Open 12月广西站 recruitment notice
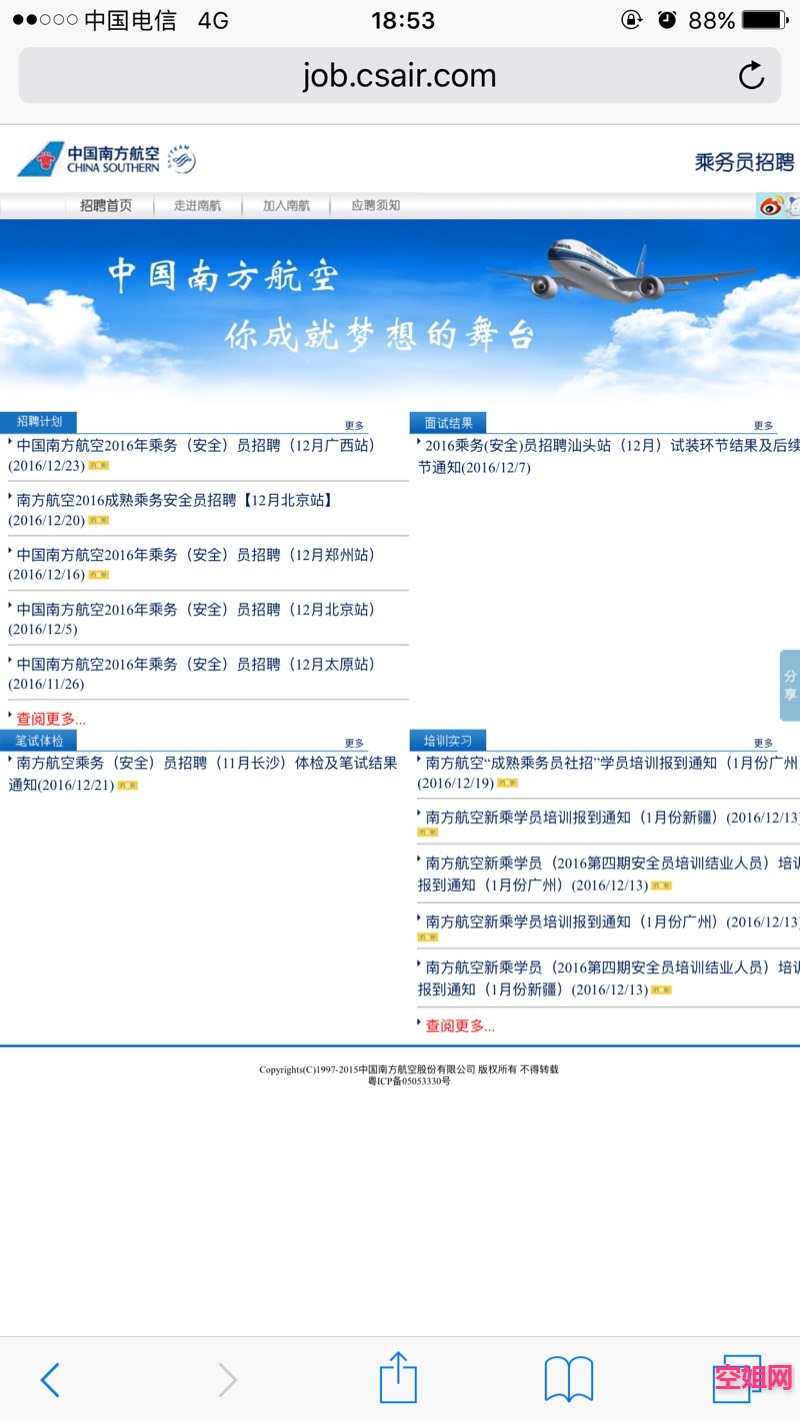 195,455
